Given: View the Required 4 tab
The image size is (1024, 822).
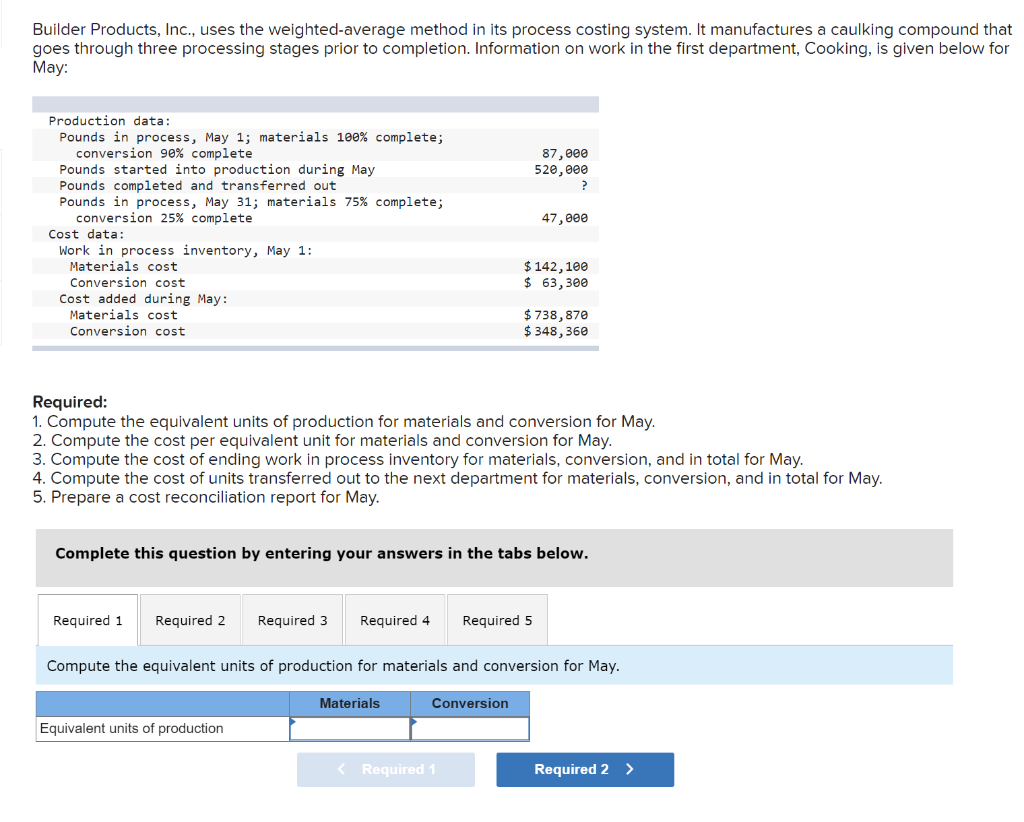Looking at the screenshot, I should [394, 619].
